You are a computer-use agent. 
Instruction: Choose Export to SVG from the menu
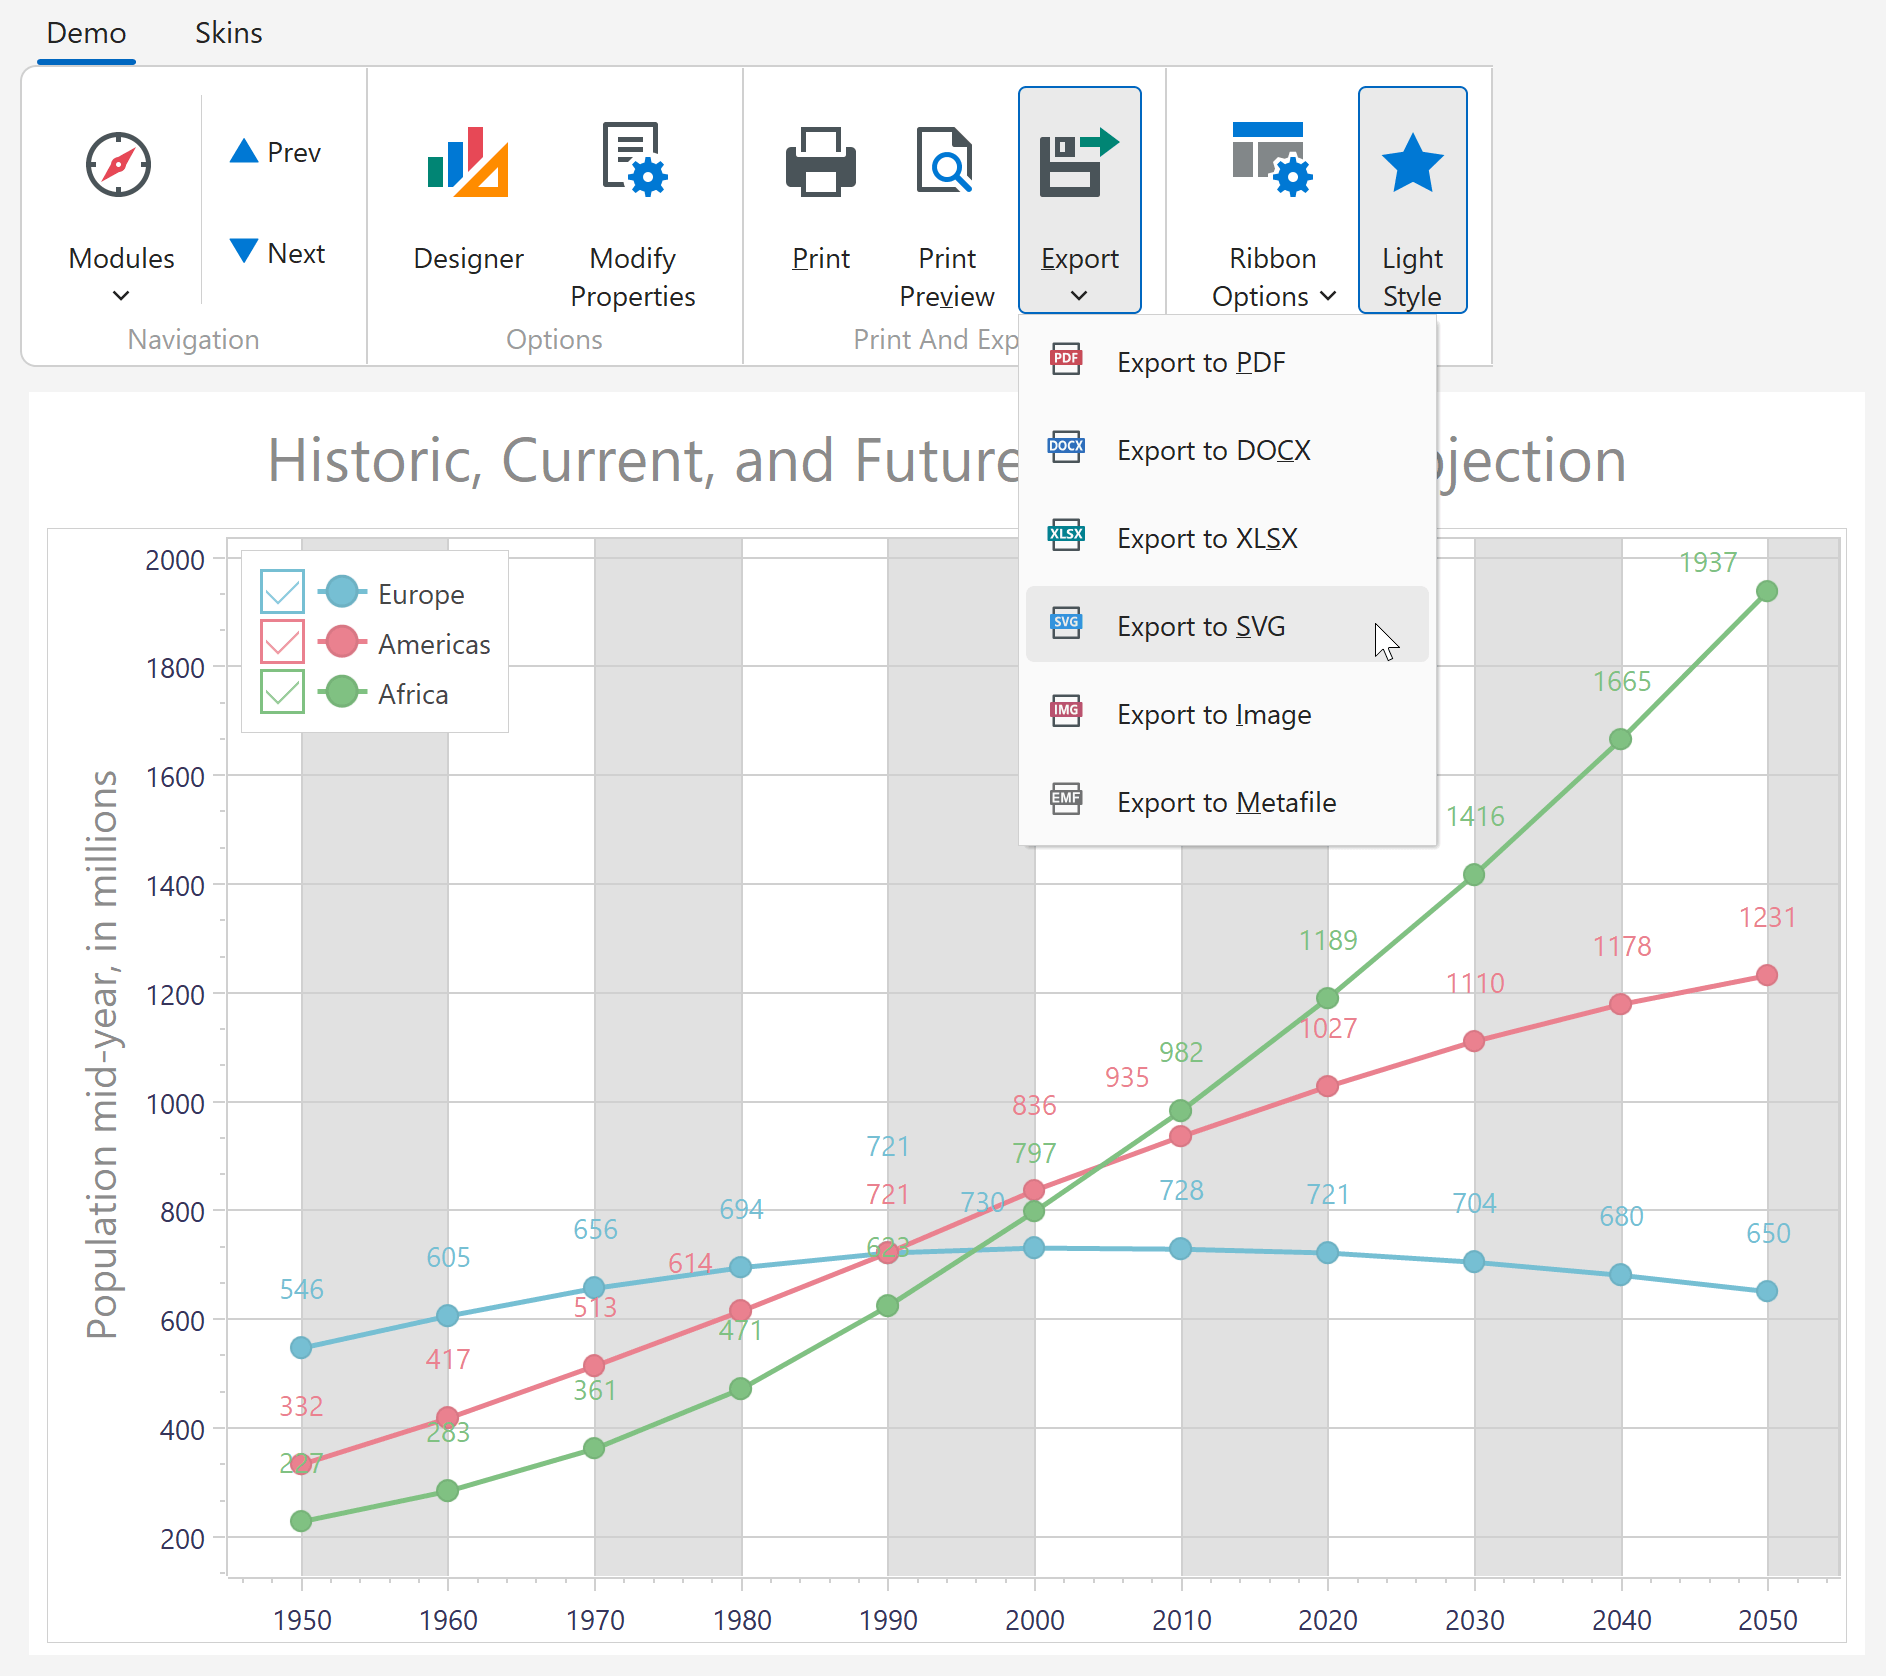tap(1200, 625)
